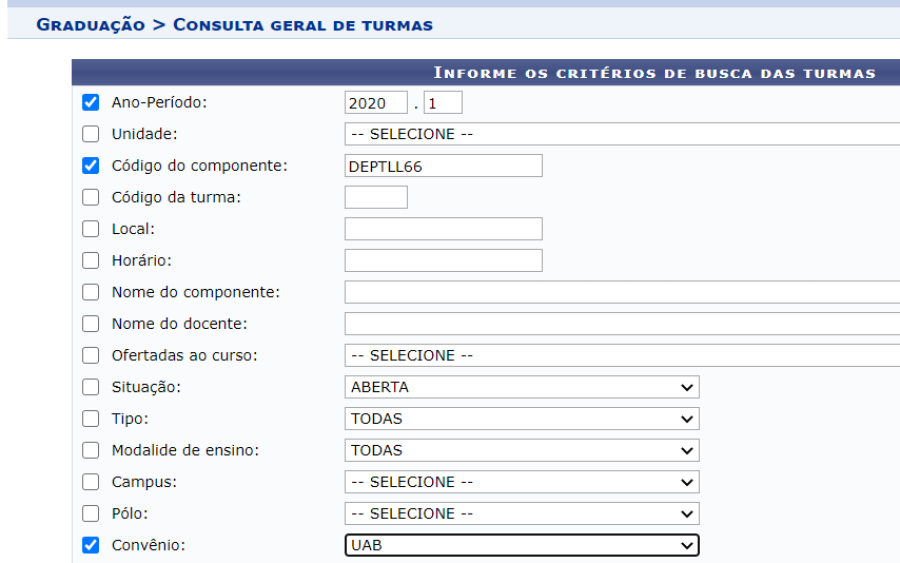
Task: Expand the Tipo dropdown
Action: (x=521, y=419)
